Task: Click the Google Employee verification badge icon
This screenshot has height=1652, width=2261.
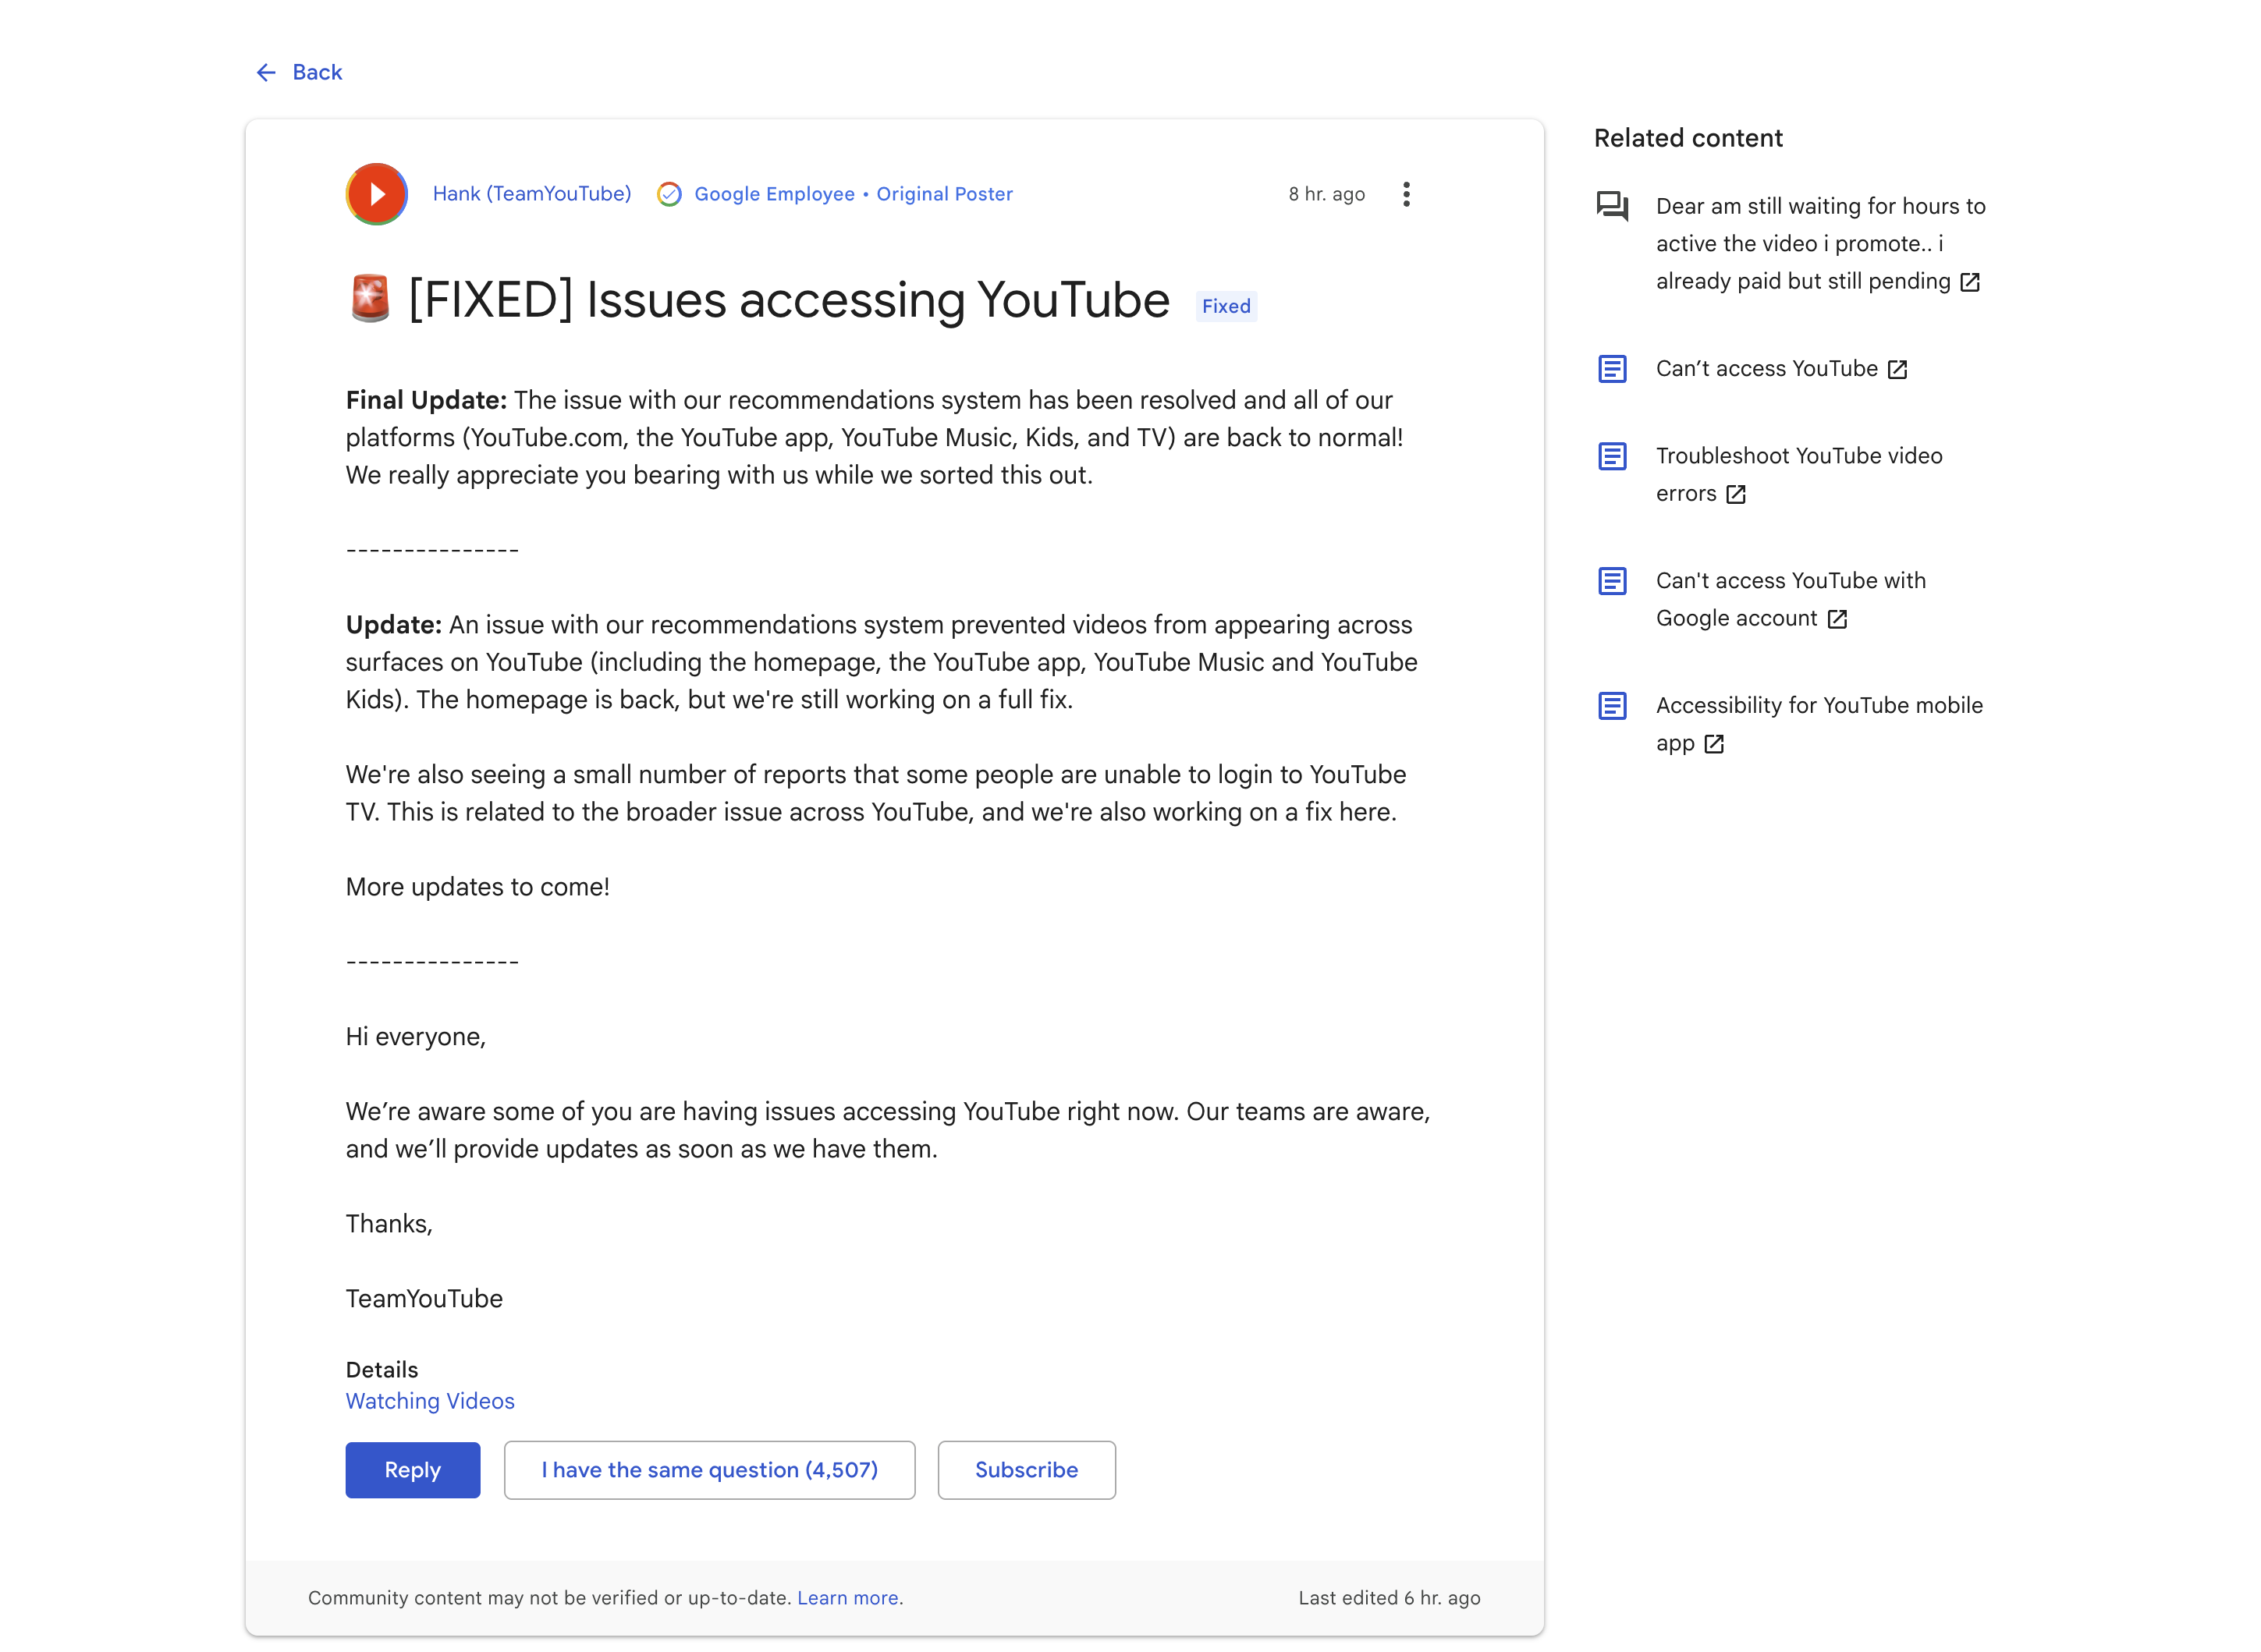Action: (669, 193)
